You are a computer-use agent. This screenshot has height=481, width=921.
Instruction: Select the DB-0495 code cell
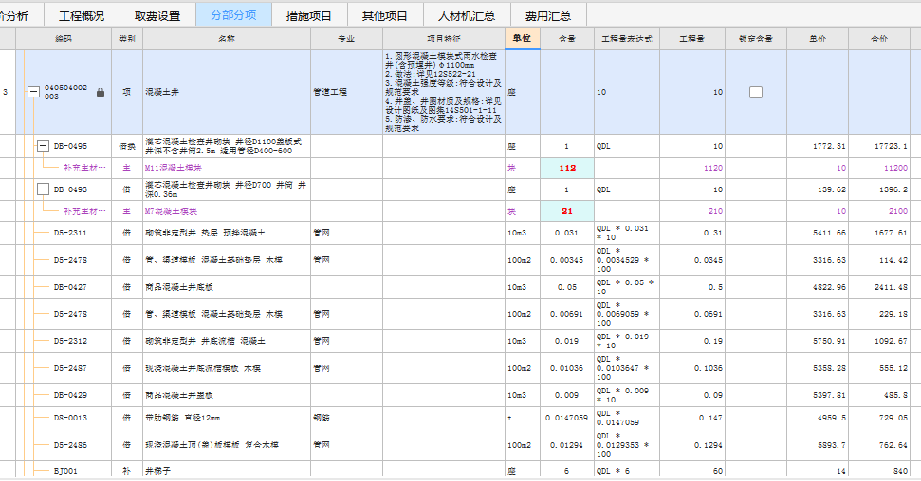click(x=70, y=146)
